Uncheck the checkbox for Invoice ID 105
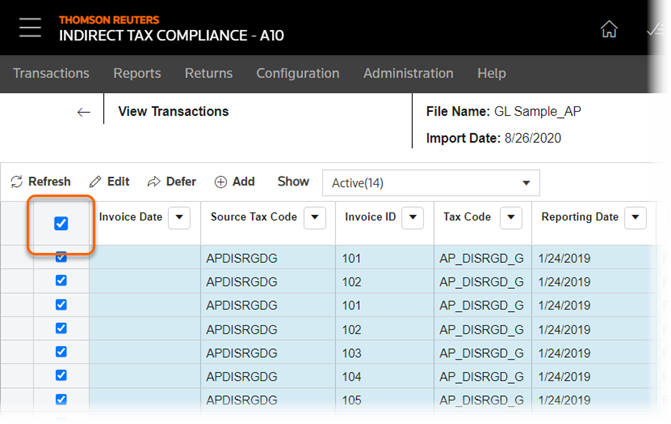 61,399
